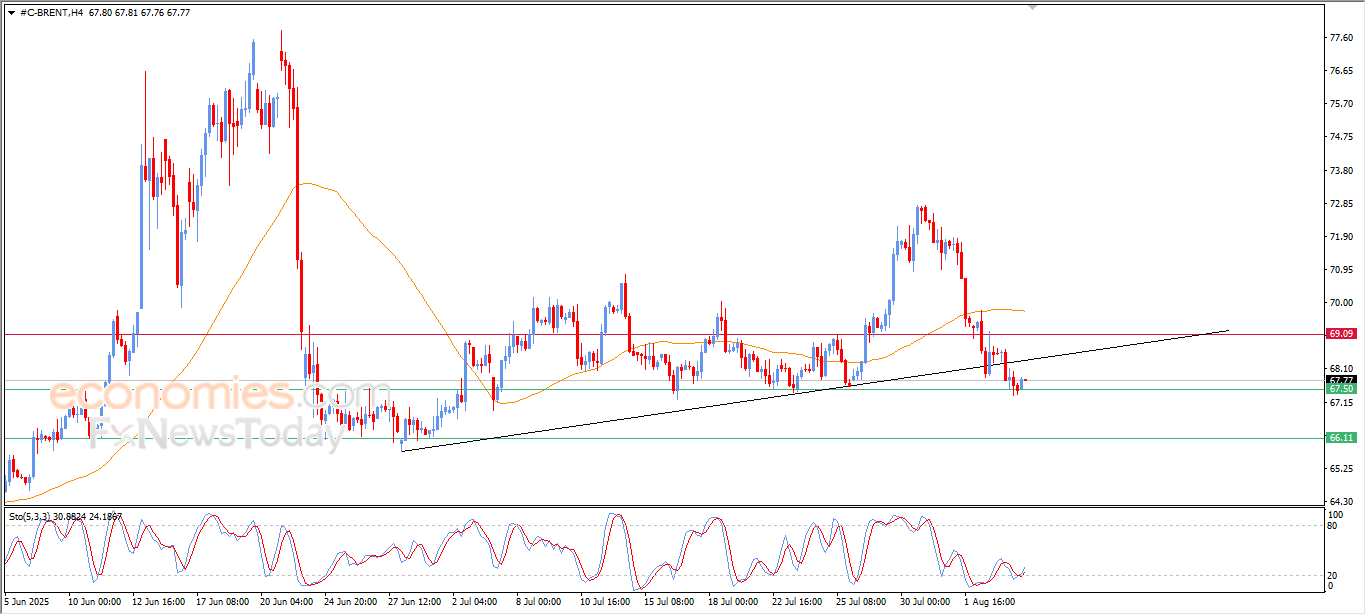Click the #C-BRENT,H4 symbol title text
The image size is (1366, 615).
51,12
